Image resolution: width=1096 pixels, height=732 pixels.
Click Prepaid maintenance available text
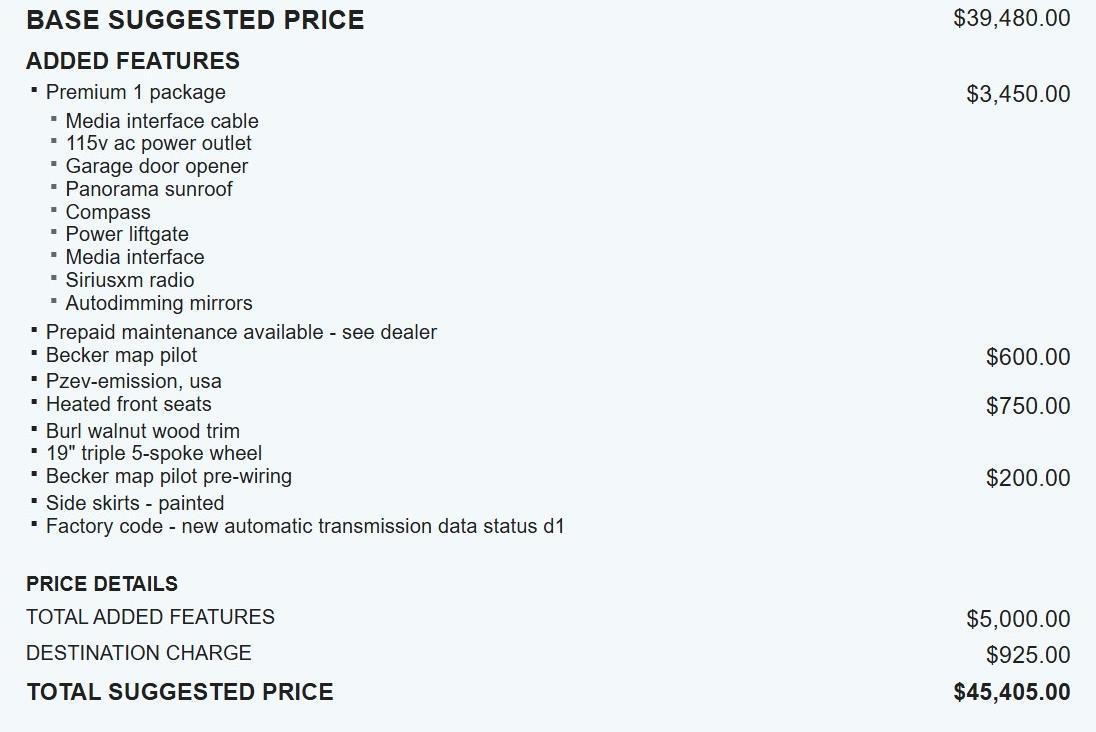[241, 332]
